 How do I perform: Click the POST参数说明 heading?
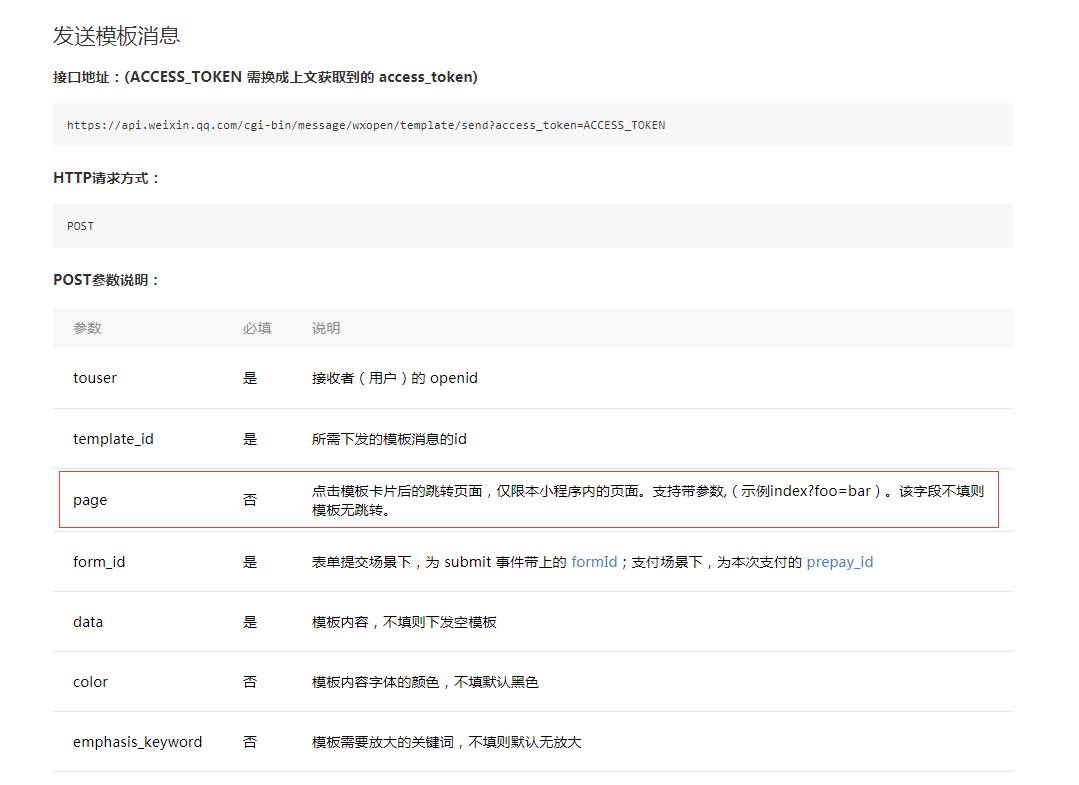pos(107,280)
